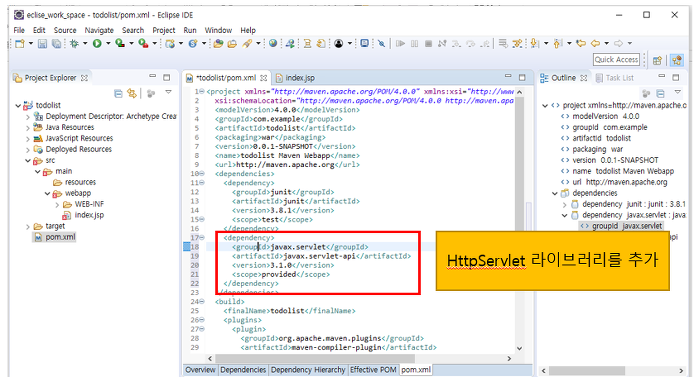Click the Search flashlight icon
Screen dimensions: 694x377
pyautogui.click(x=247, y=43)
